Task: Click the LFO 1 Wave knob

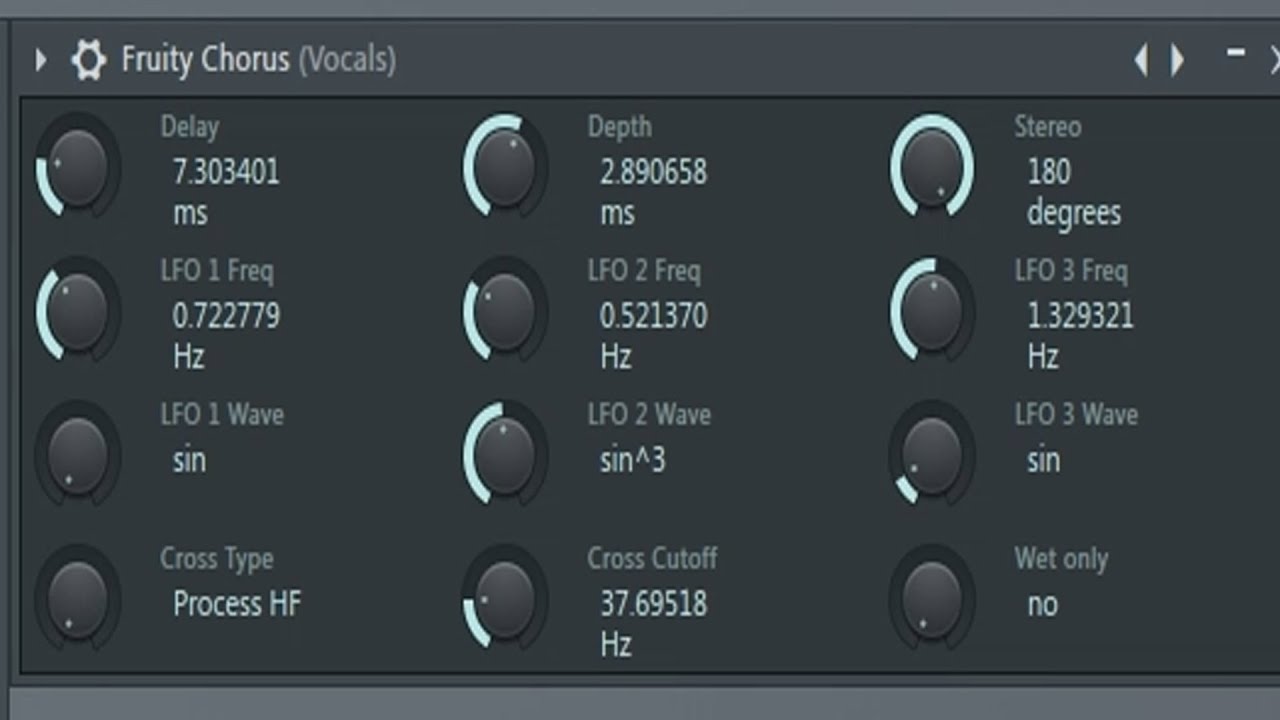Action: 77,456
